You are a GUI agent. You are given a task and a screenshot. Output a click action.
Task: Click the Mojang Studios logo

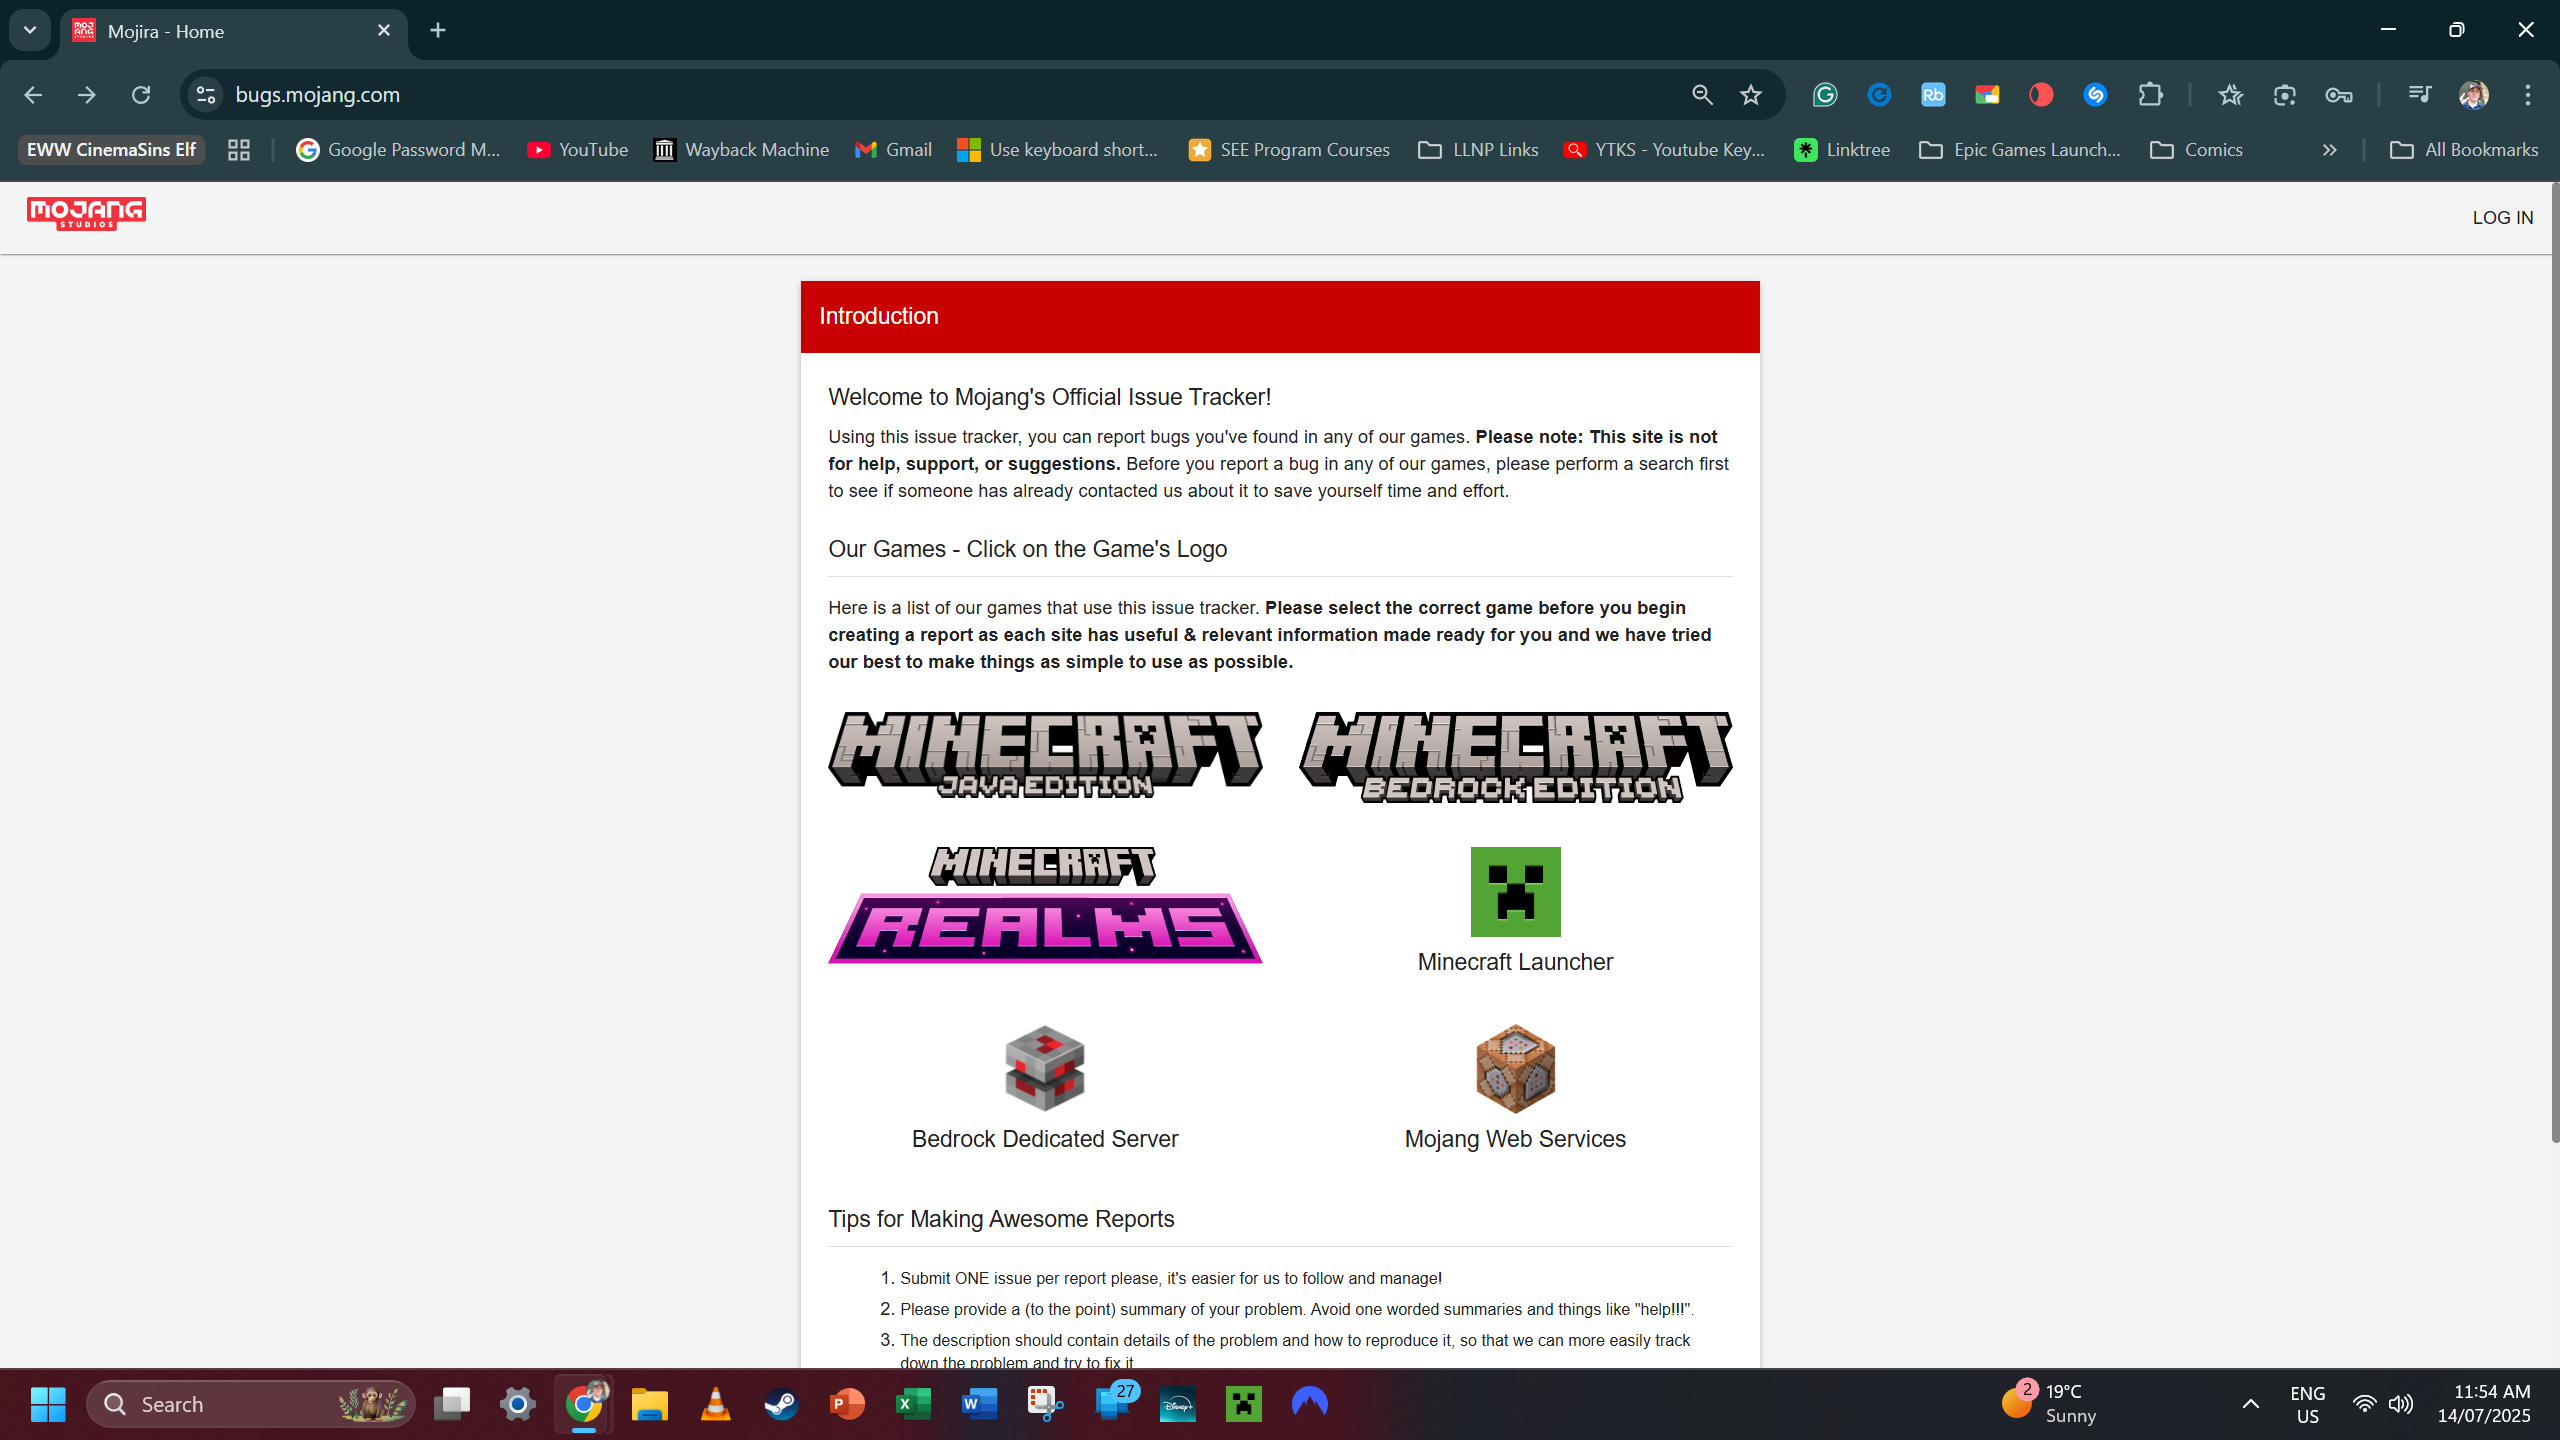tap(86, 213)
